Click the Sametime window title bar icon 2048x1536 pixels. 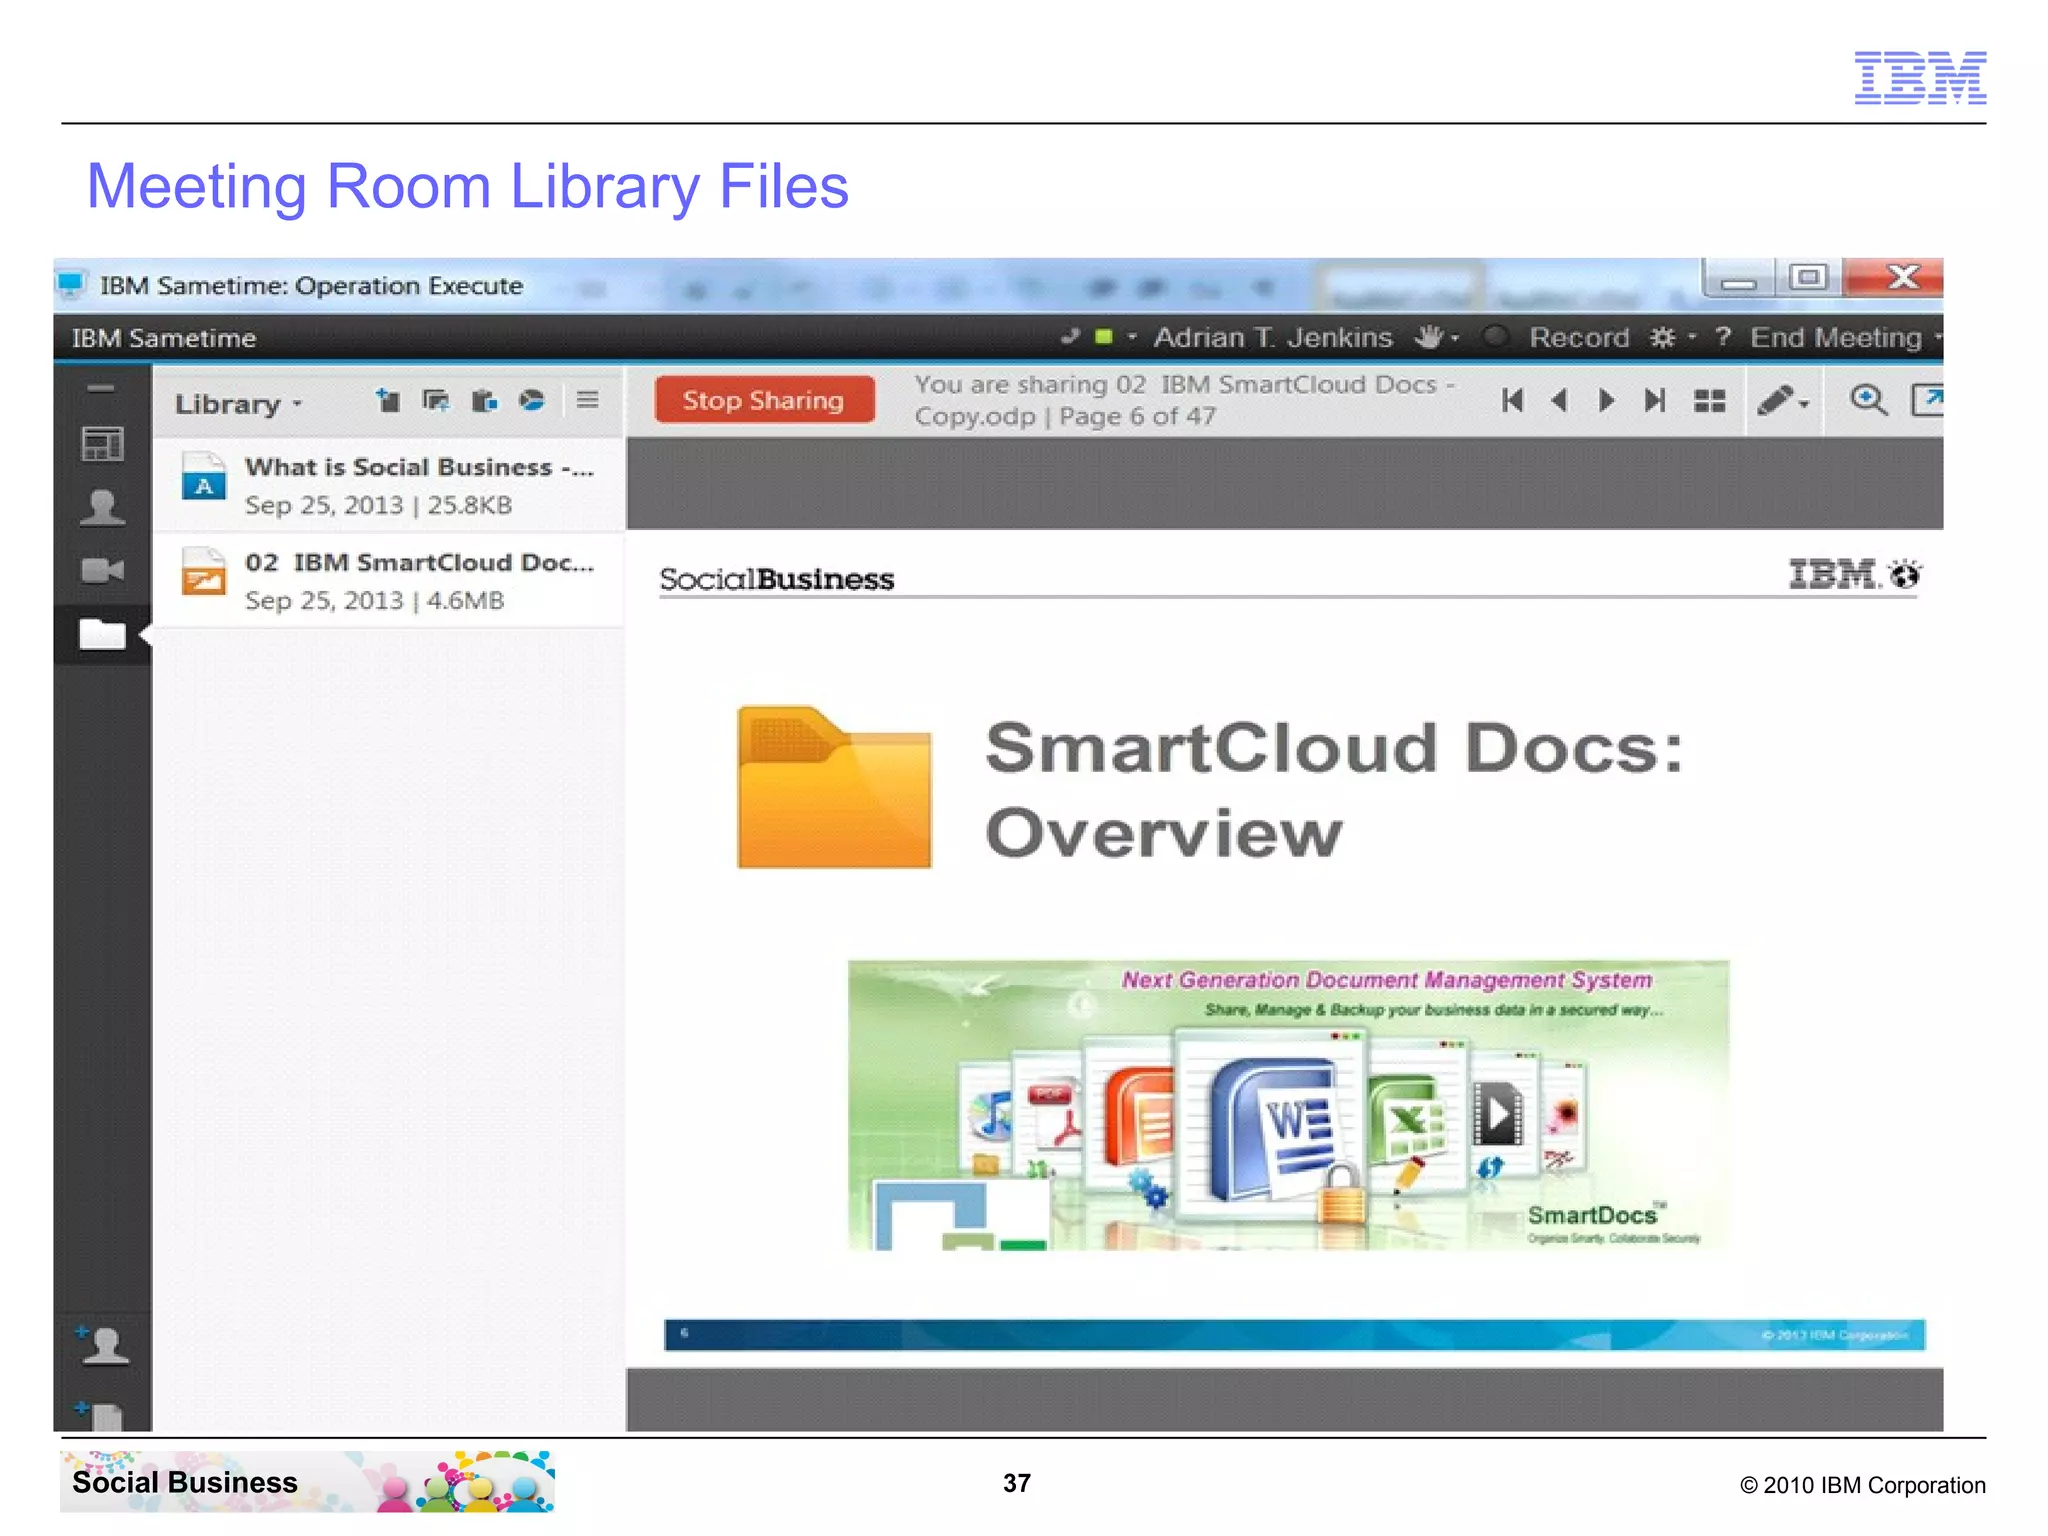coord(71,285)
